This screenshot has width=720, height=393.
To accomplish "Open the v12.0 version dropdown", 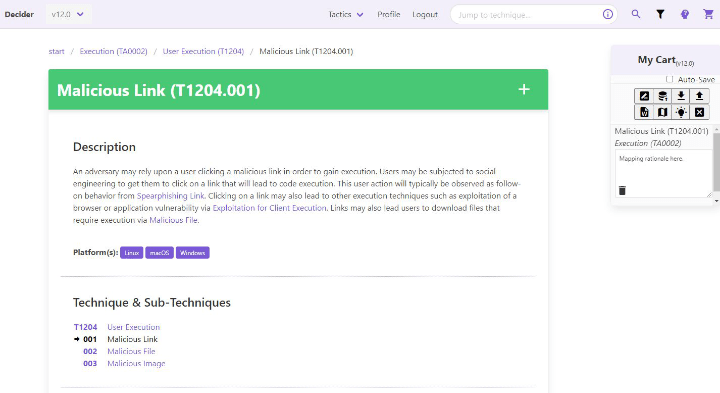I will 68,14.
